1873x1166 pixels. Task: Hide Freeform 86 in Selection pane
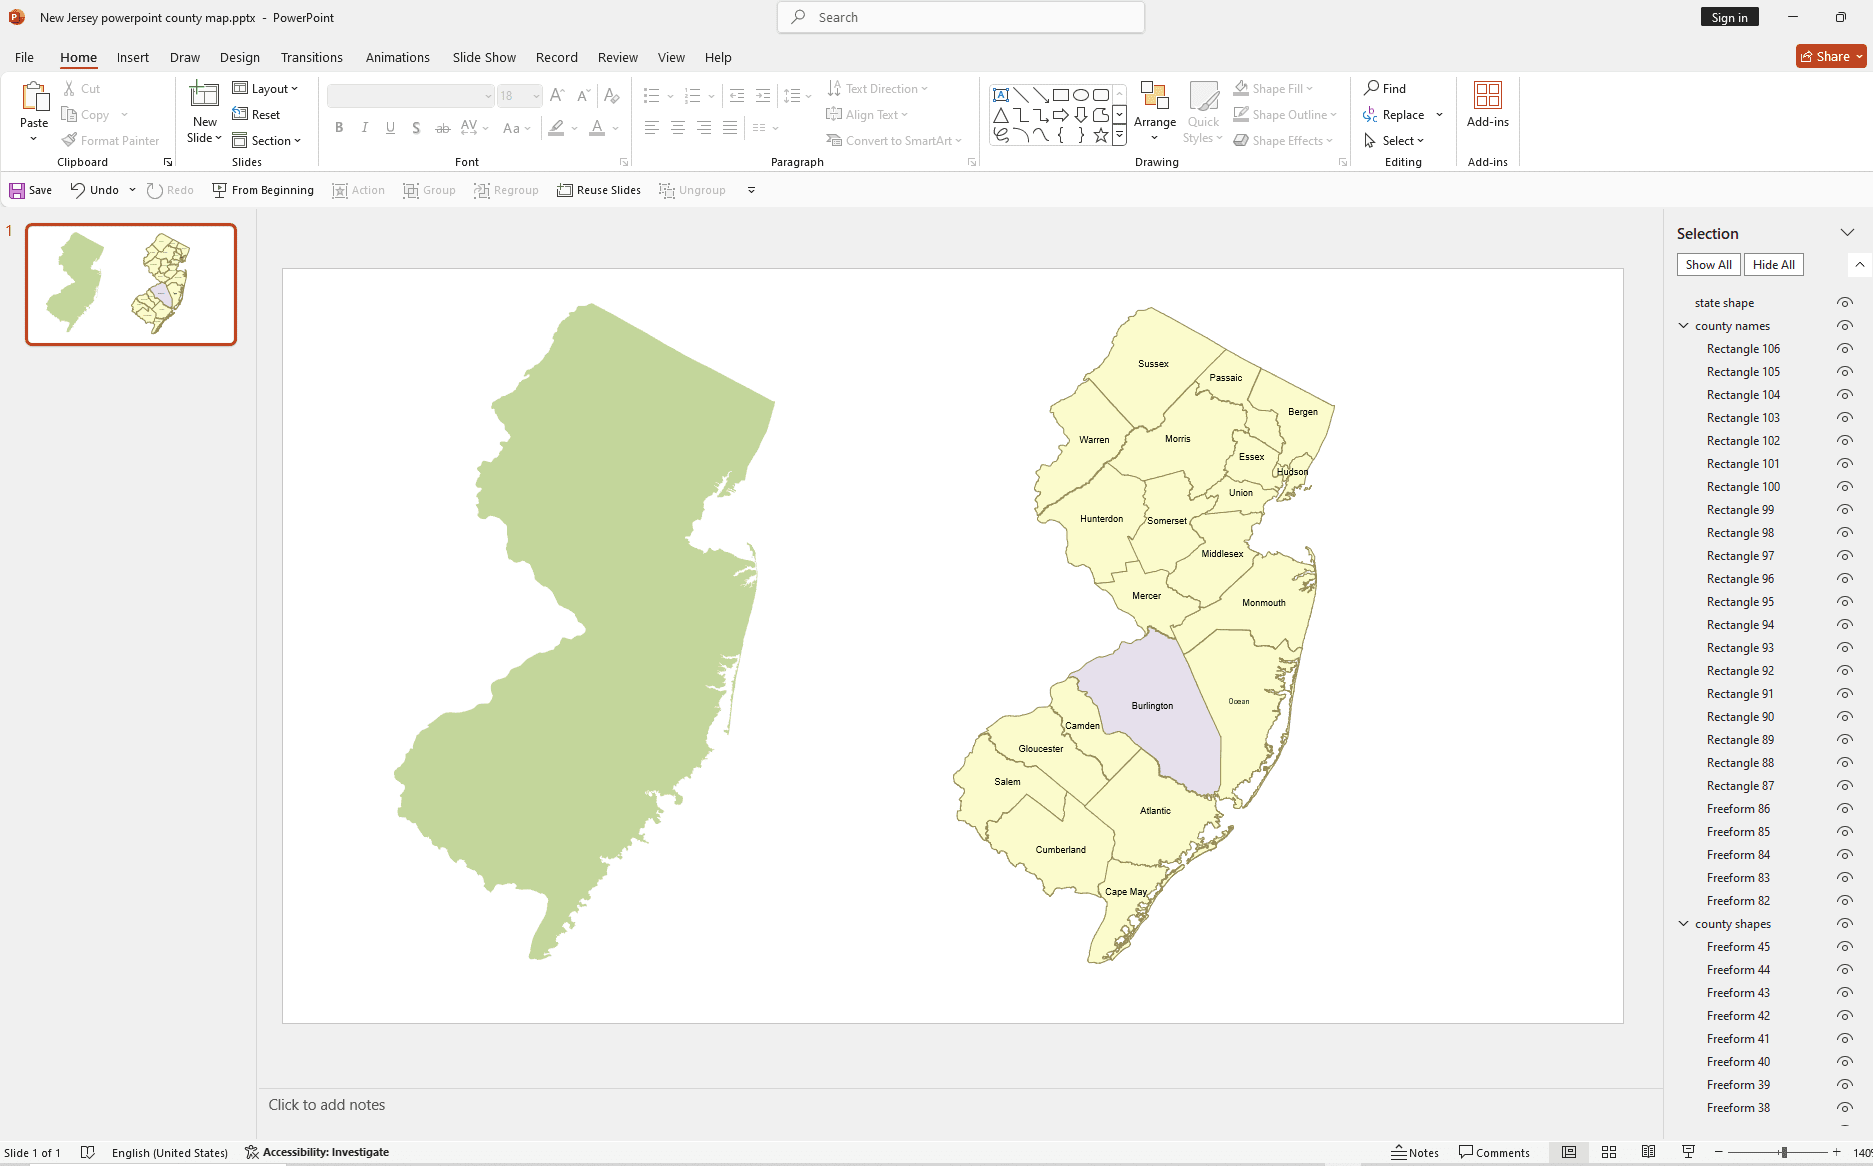(1845, 809)
